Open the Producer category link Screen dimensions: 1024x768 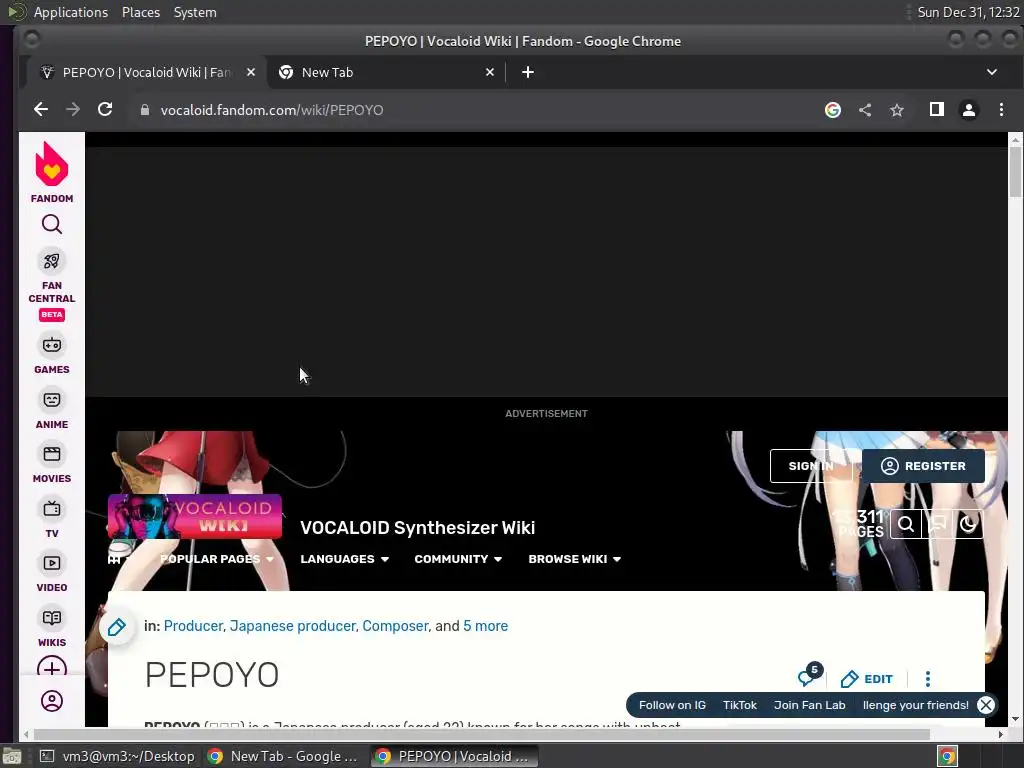(x=193, y=626)
